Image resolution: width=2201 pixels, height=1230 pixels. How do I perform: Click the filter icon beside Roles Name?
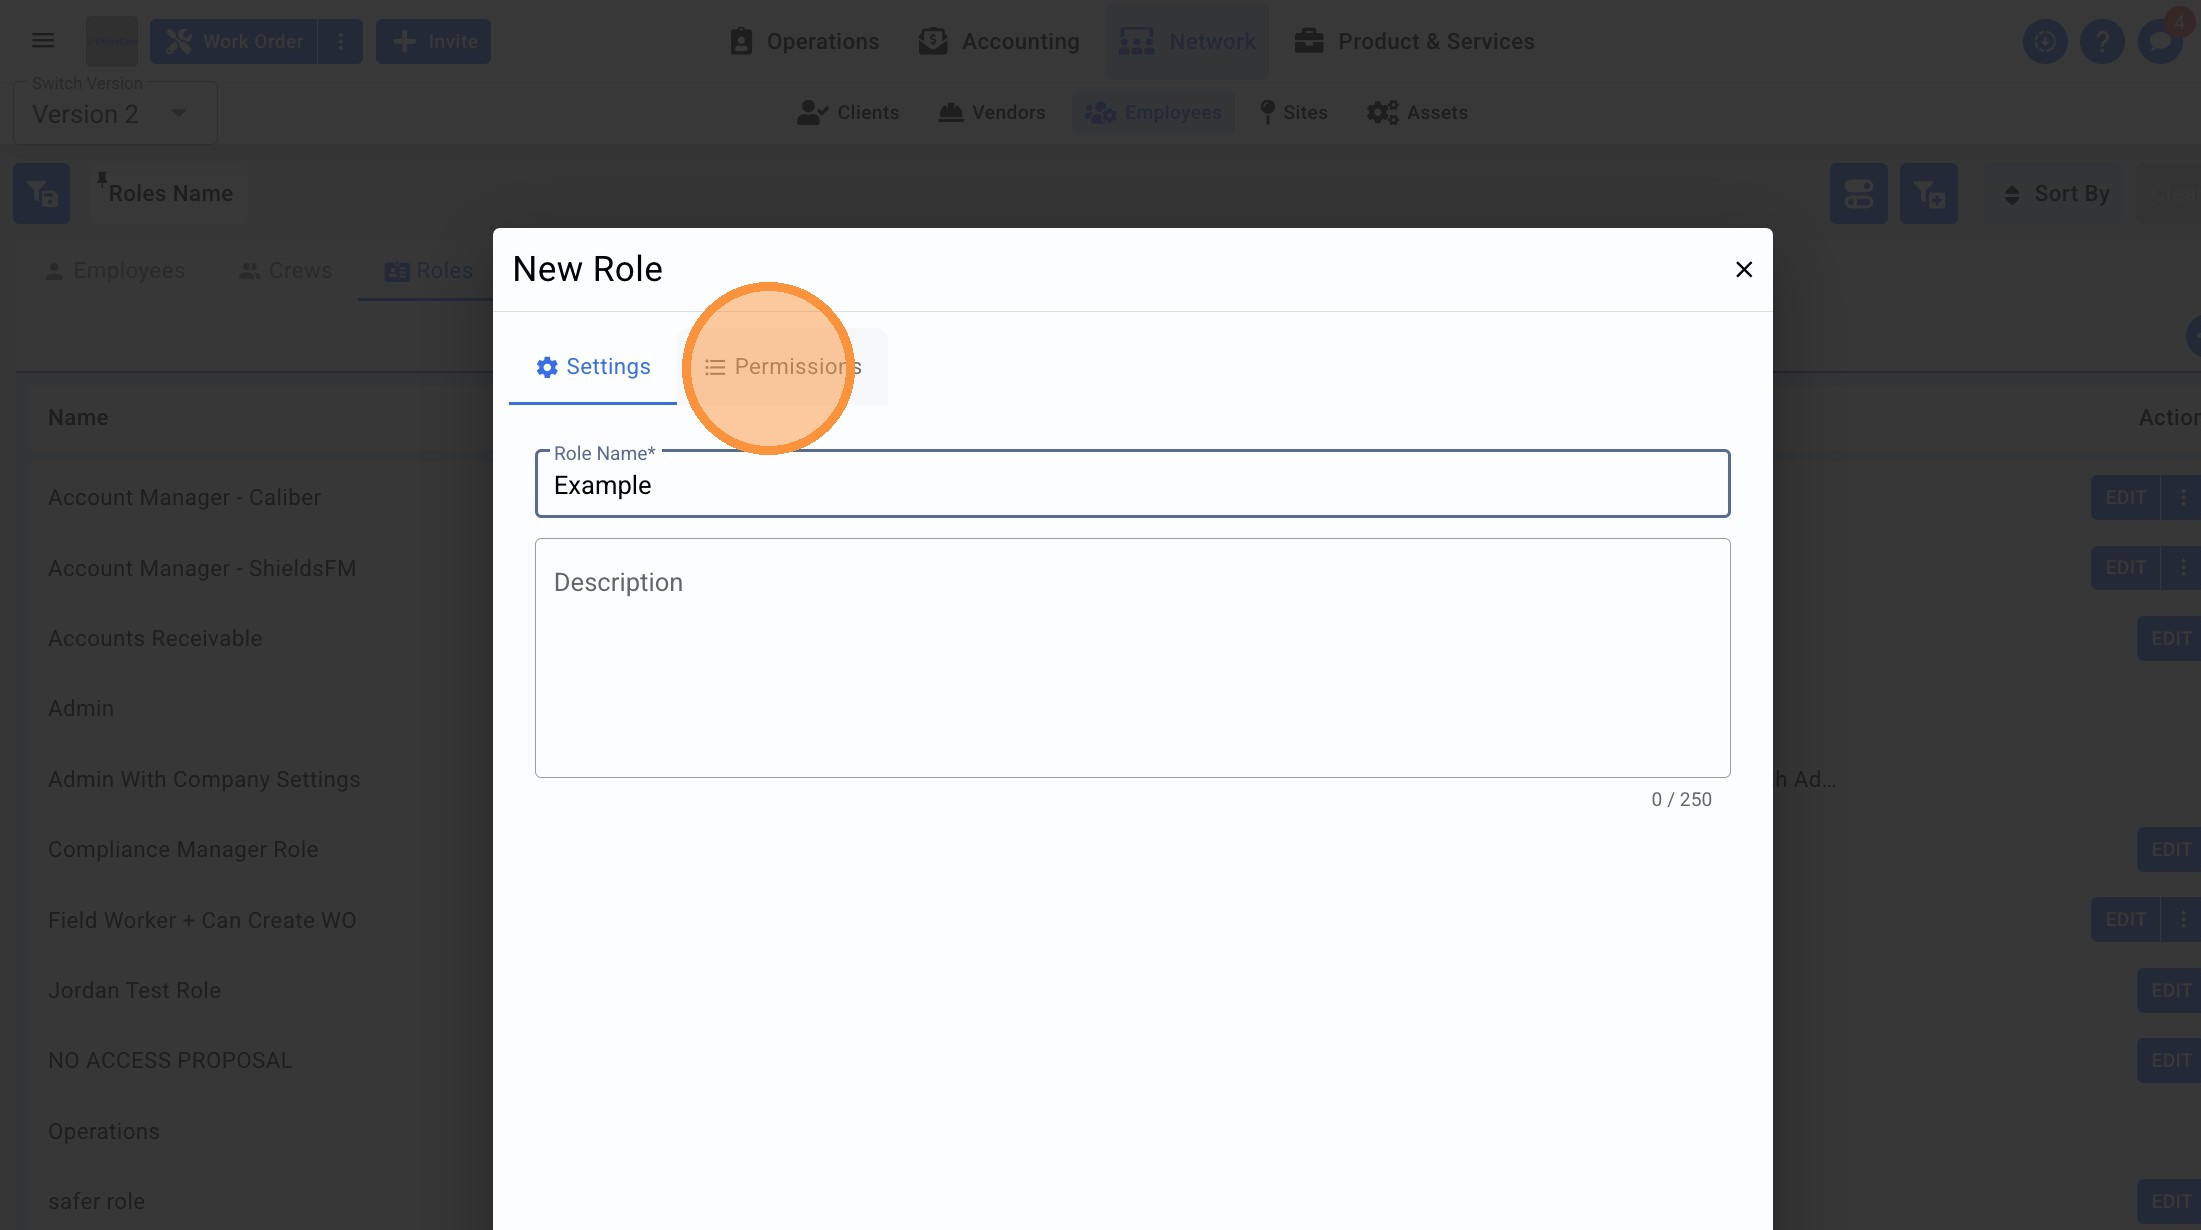pyautogui.click(x=41, y=193)
